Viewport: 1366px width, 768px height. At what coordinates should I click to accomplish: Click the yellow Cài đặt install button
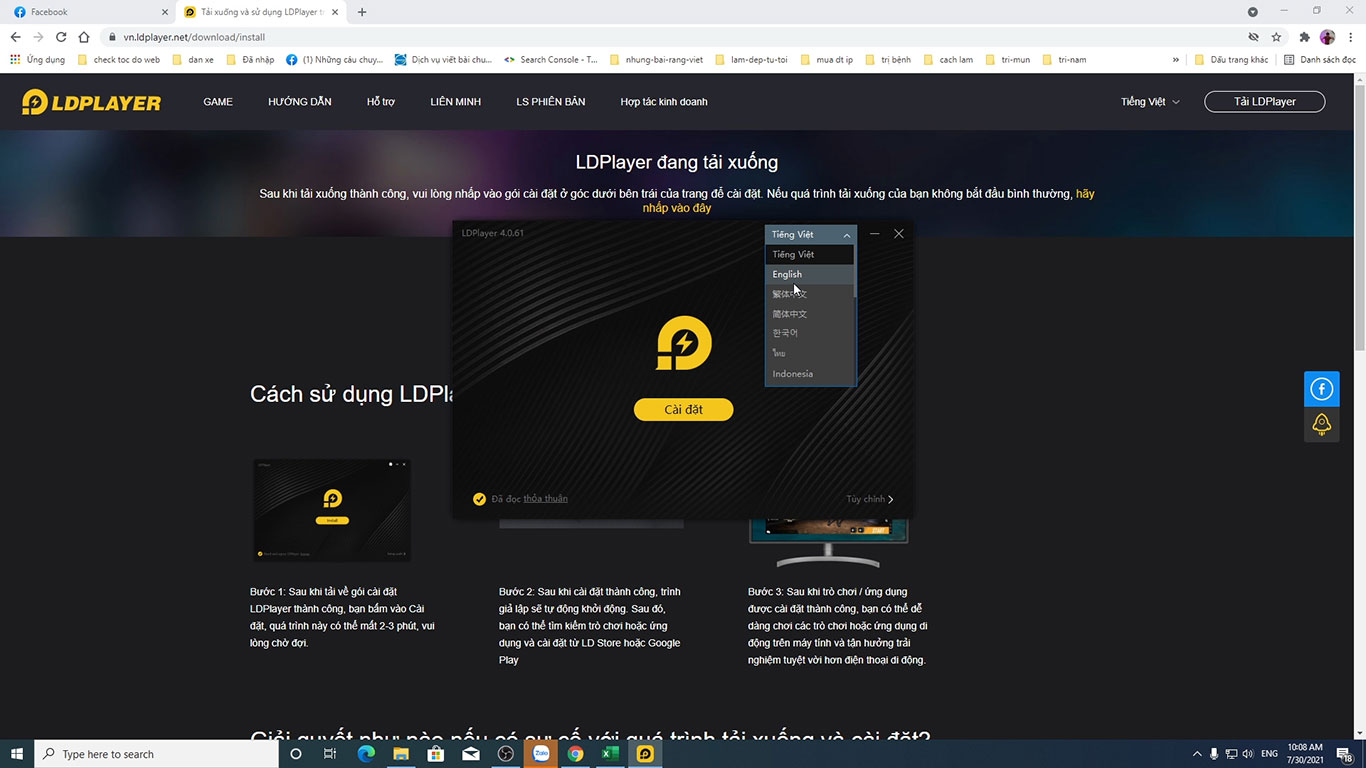[683, 410]
